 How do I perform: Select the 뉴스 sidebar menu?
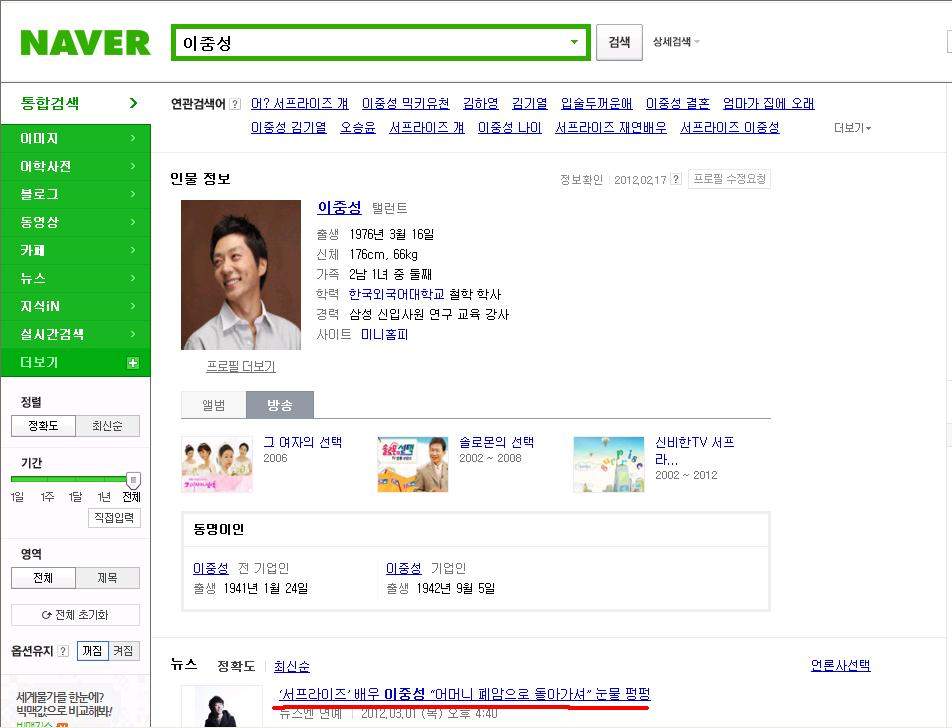click(76, 278)
